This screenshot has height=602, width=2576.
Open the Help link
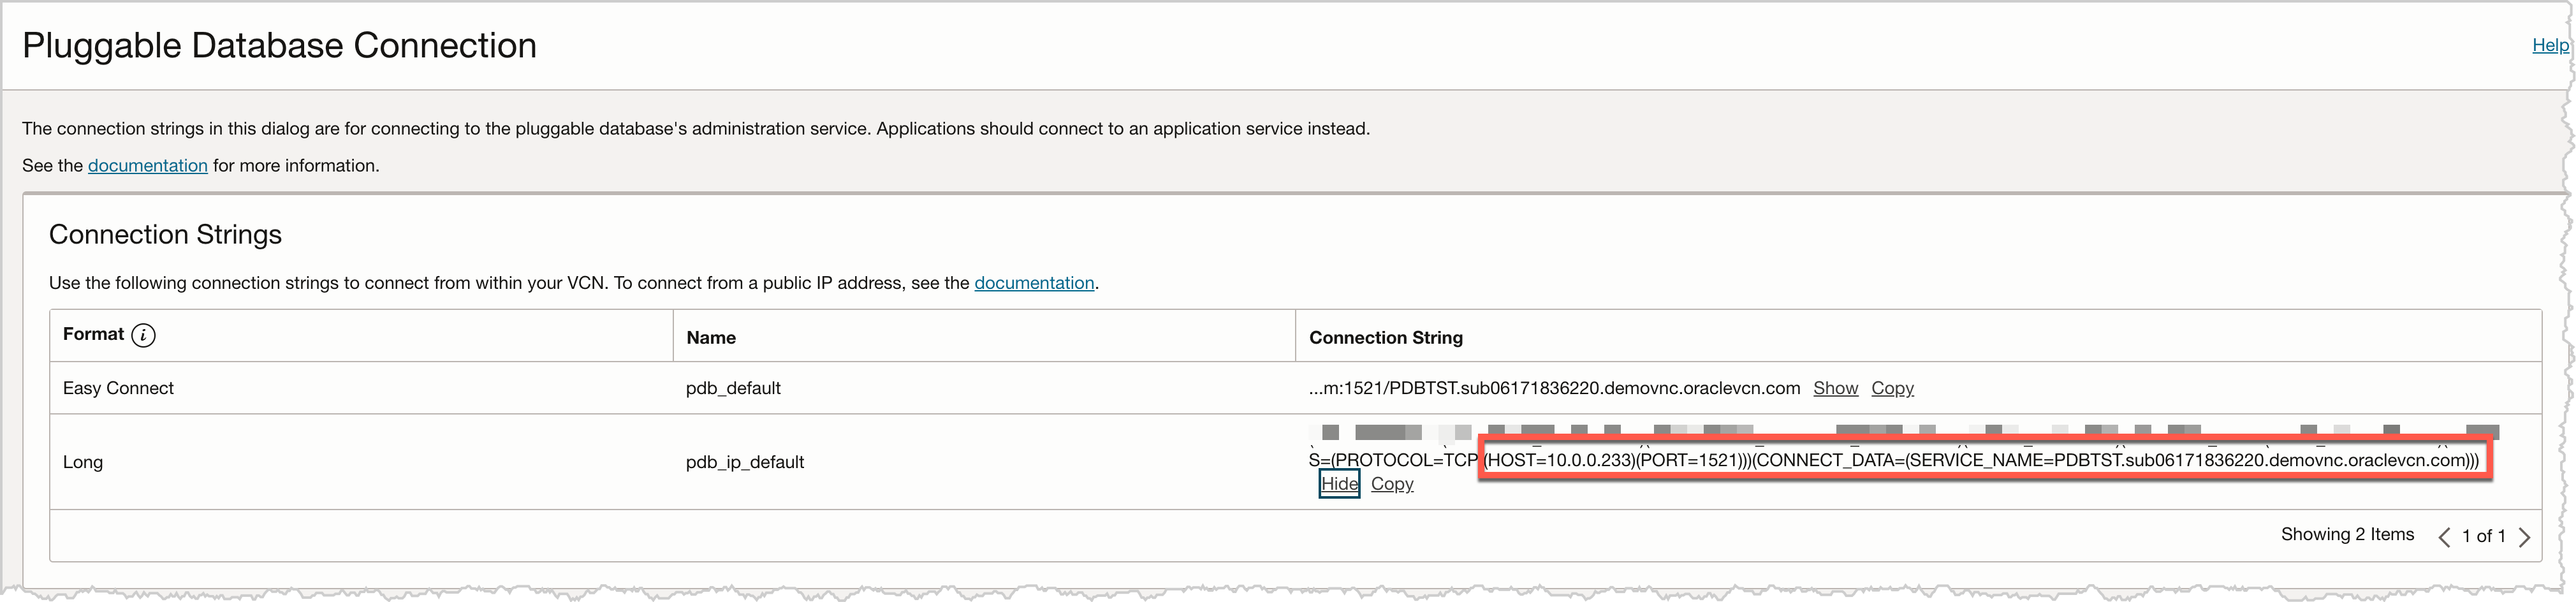click(x=2549, y=45)
